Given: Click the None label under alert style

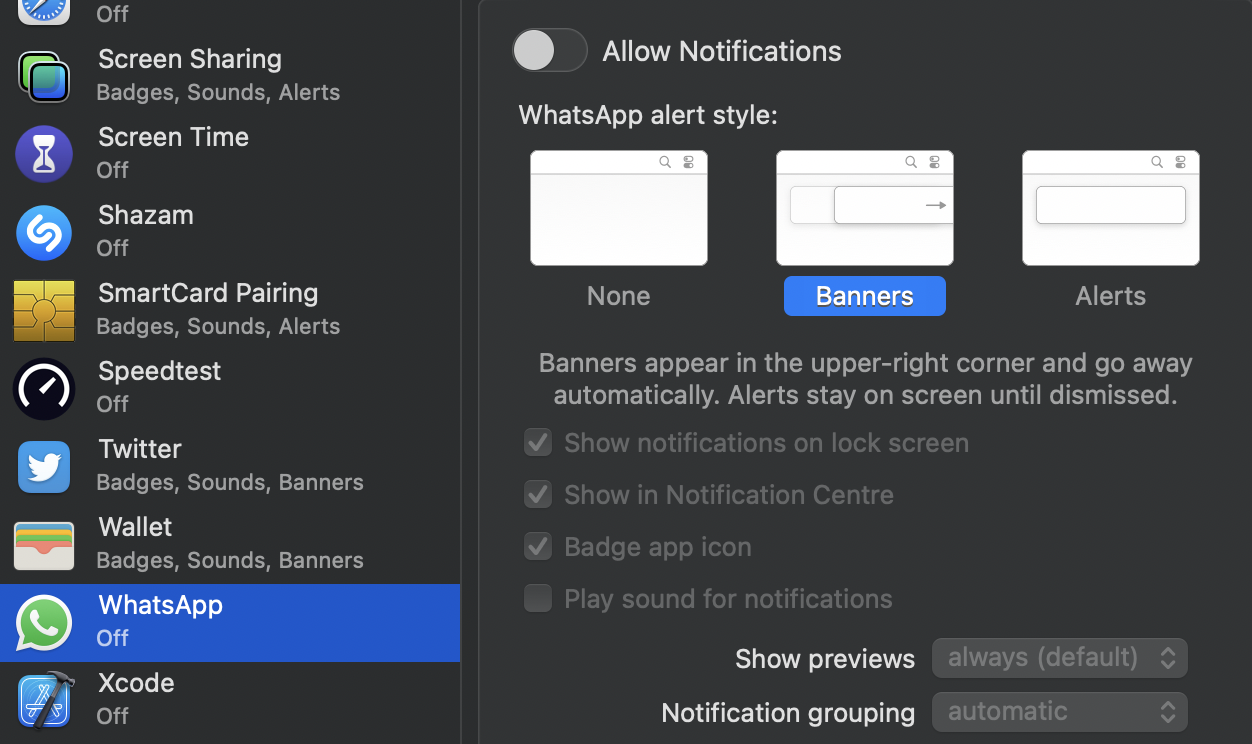Looking at the screenshot, I should [x=619, y=296].
